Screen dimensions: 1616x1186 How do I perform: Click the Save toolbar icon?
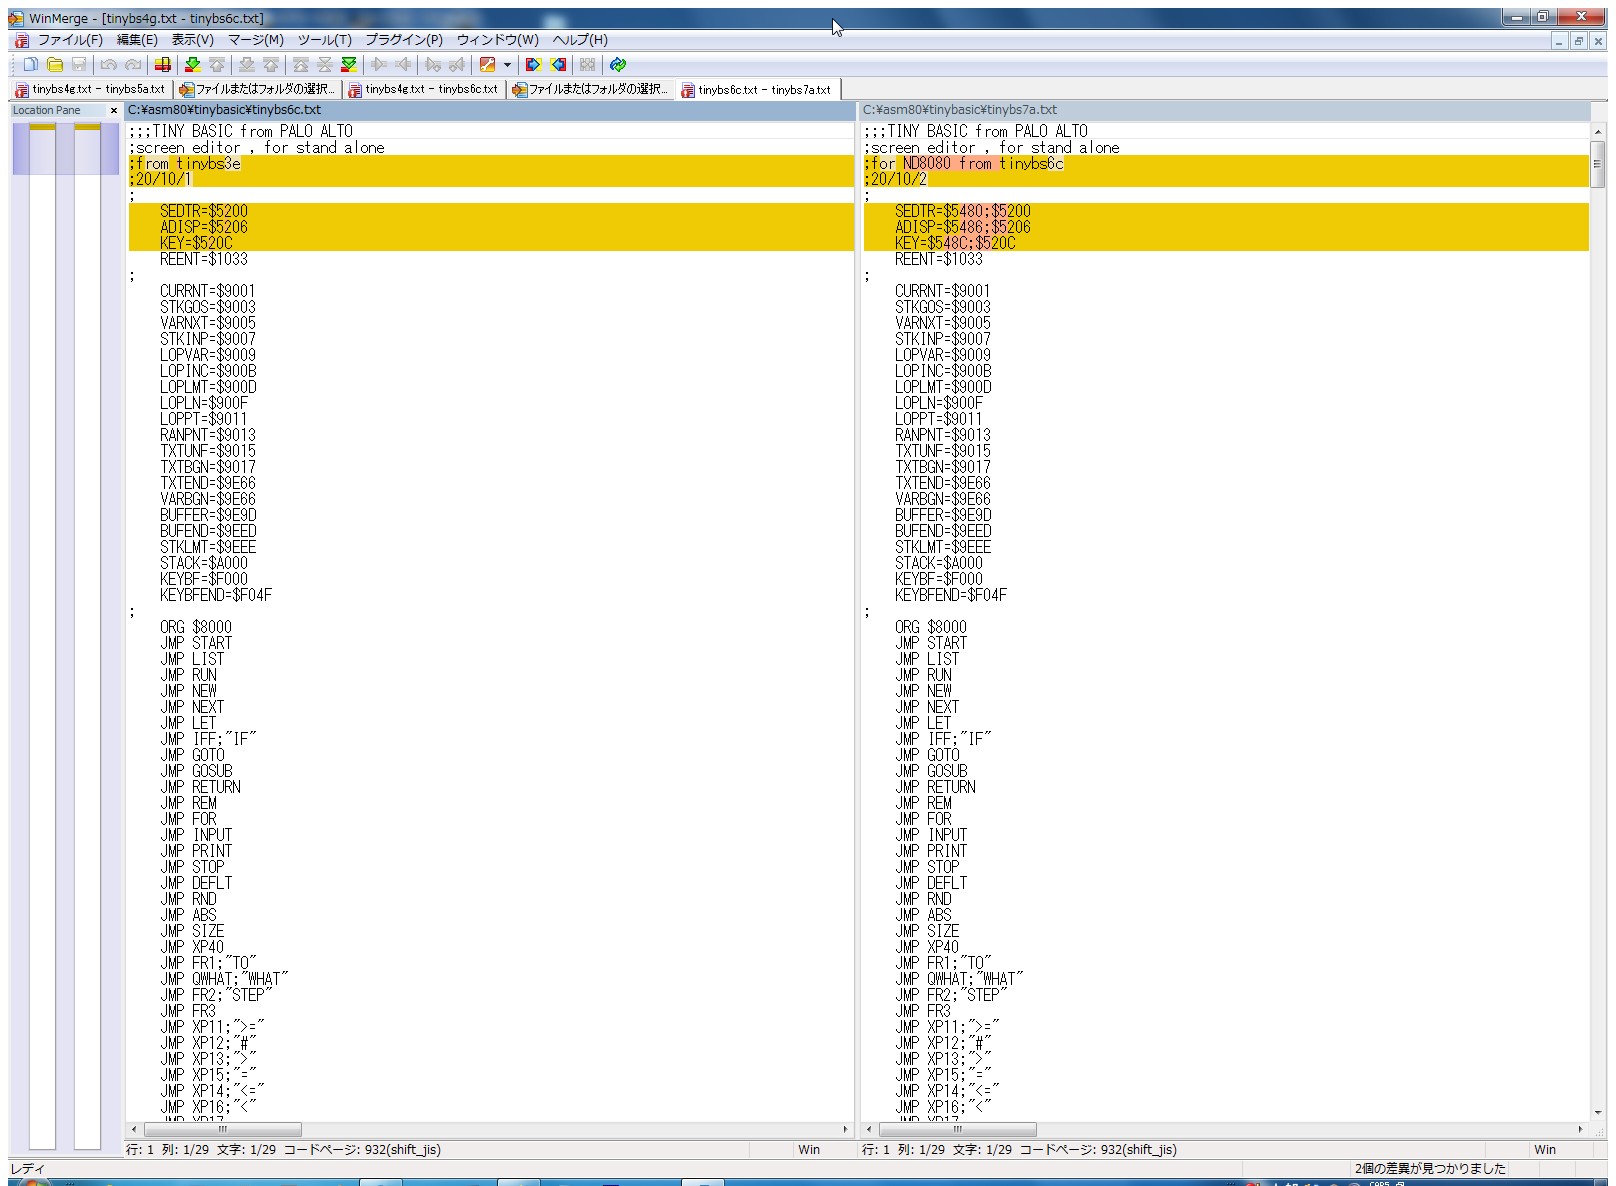[79, 64]
